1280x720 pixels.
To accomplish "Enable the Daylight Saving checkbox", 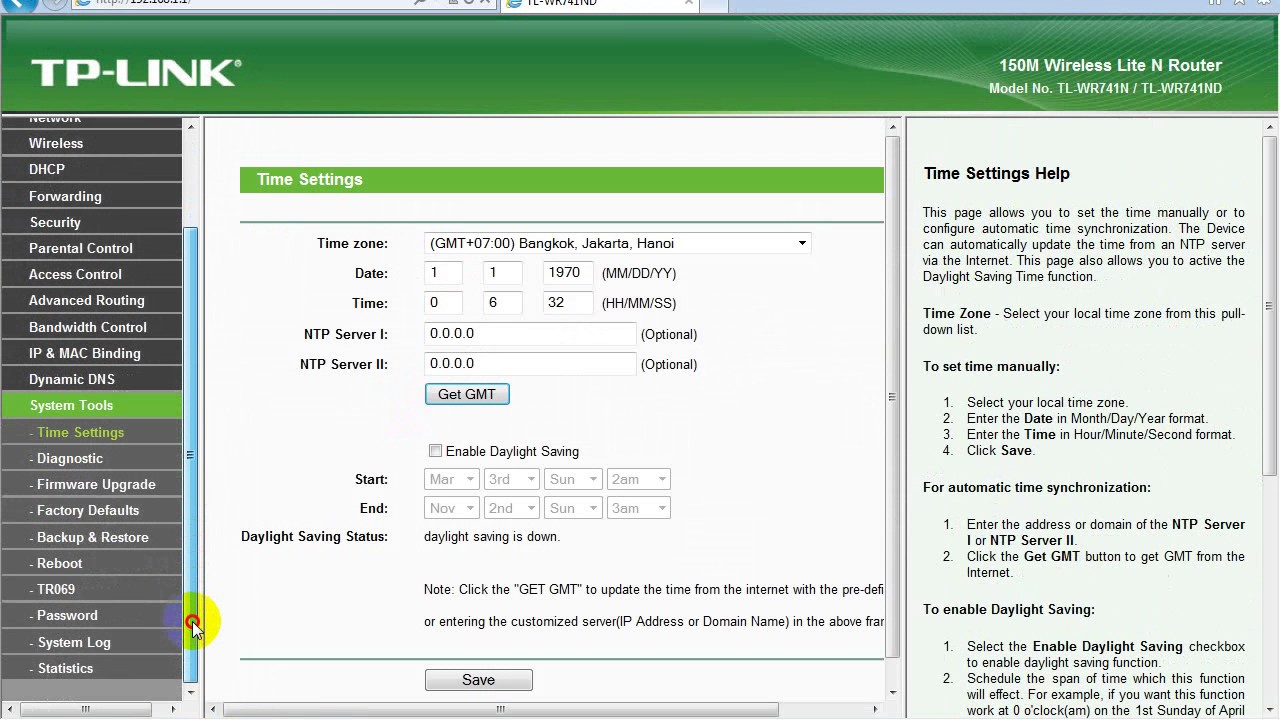I will click(x=435, y=451).
